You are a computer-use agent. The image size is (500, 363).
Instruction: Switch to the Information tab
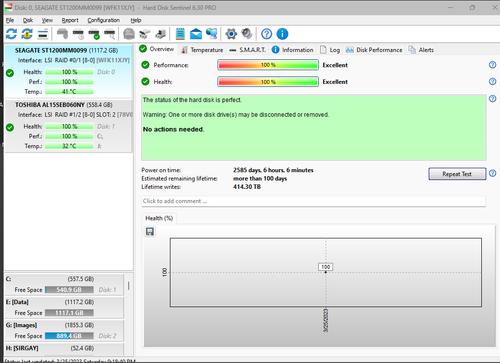point(293,50)
